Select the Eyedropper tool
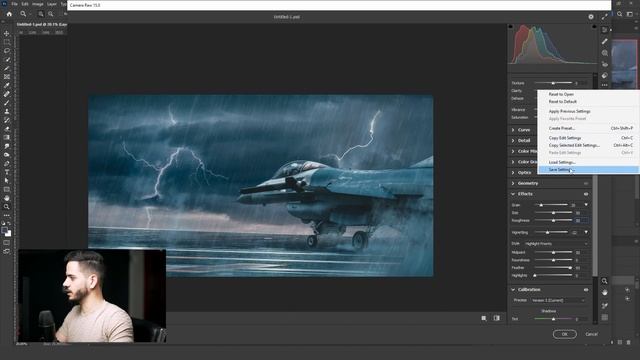Viewport: 640px width, 360px height. click(7, 85)
